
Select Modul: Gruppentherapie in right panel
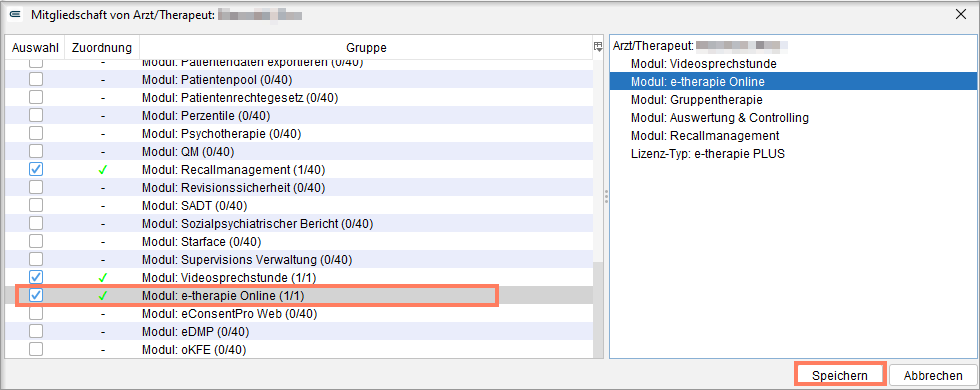click(x=696, y=99)
